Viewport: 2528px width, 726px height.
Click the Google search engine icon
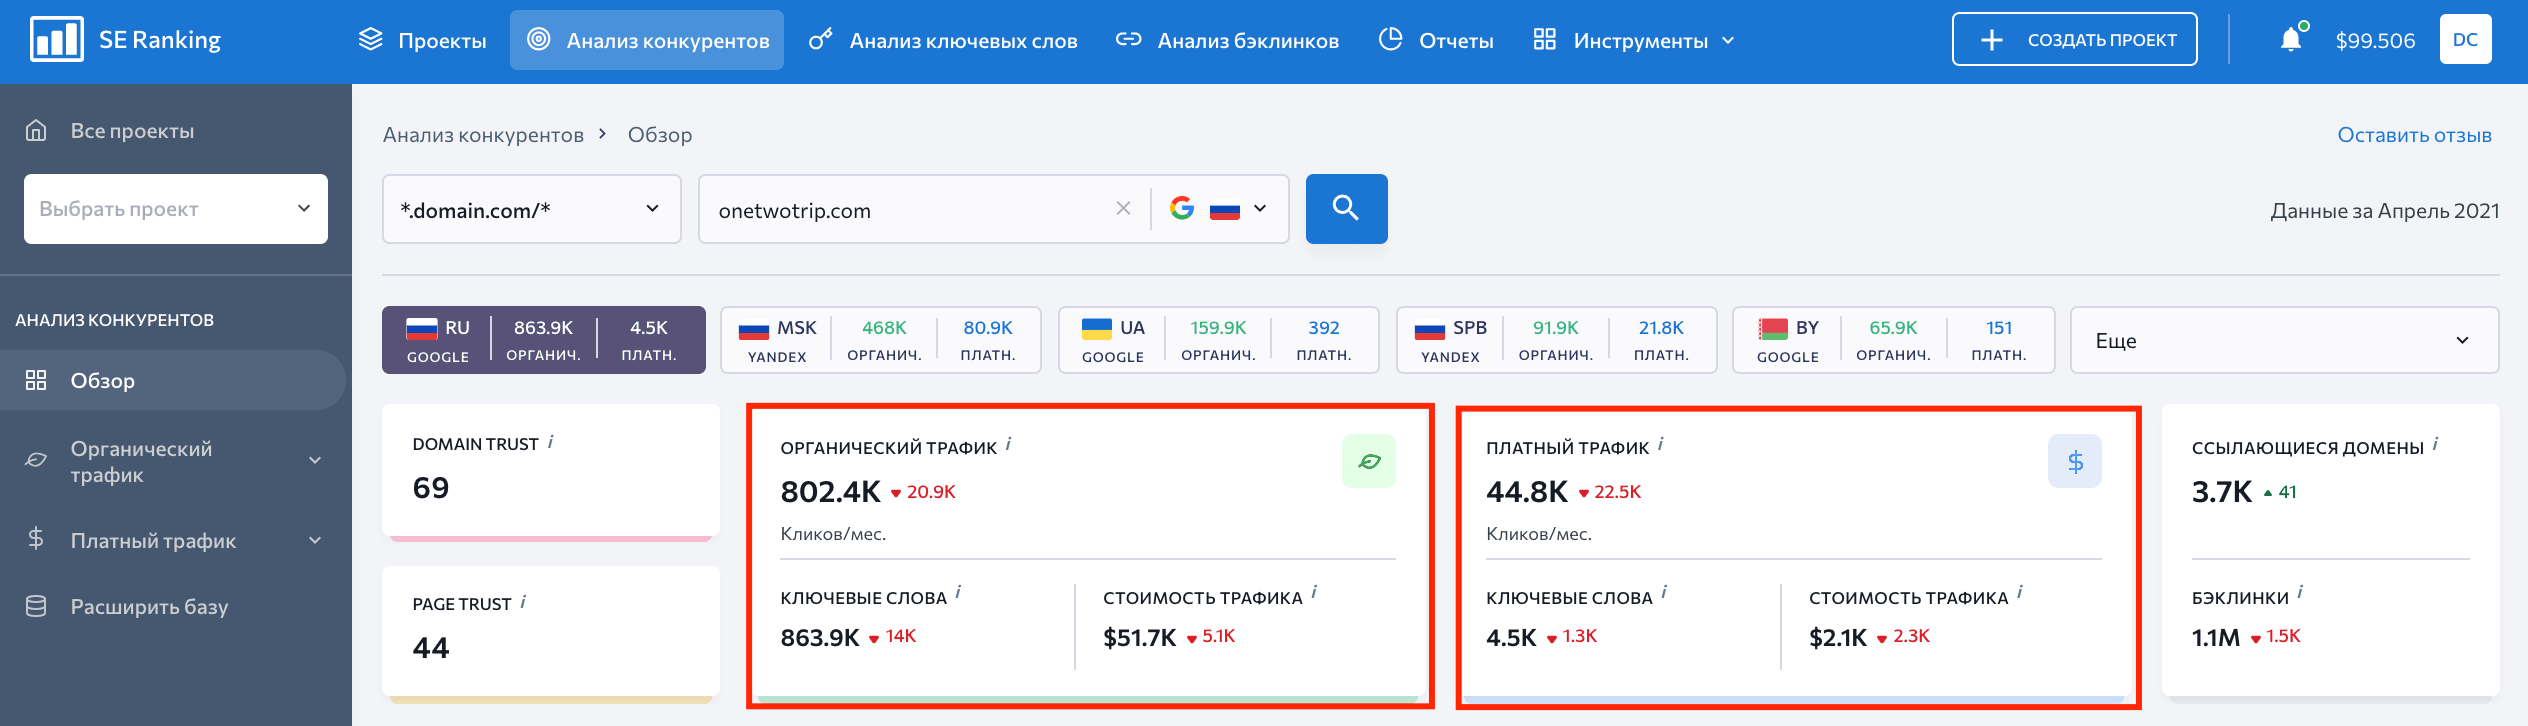pos(1182,208)
